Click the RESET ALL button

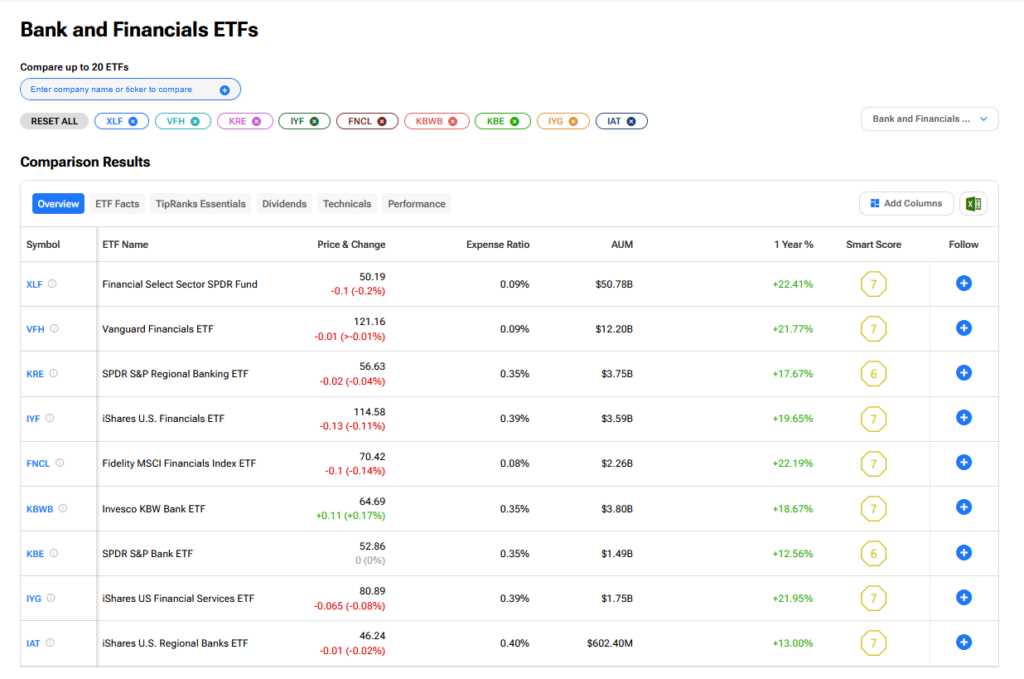[x=54, y=121]
